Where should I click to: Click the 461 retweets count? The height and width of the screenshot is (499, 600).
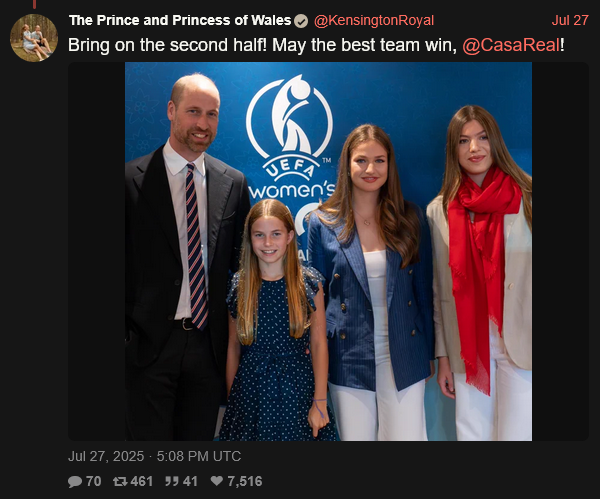point(142,481)
